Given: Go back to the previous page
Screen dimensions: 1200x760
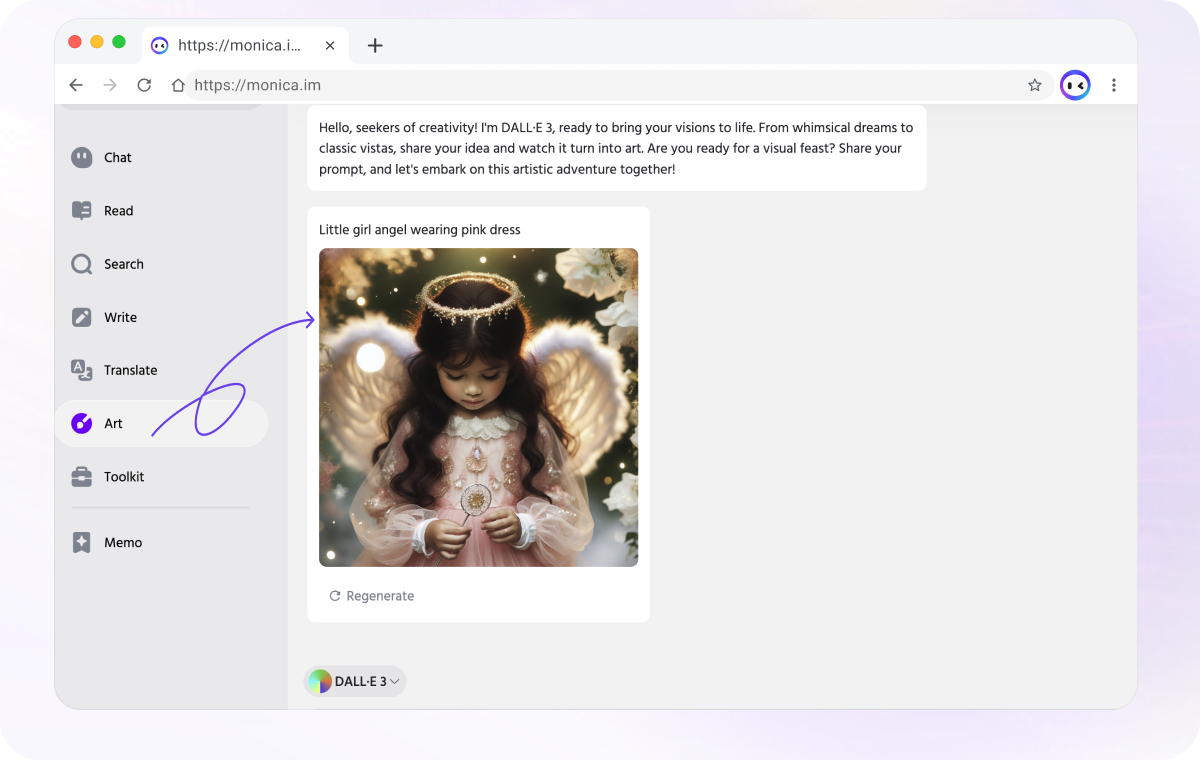Looking at the screenshot, I should point(76,85).
